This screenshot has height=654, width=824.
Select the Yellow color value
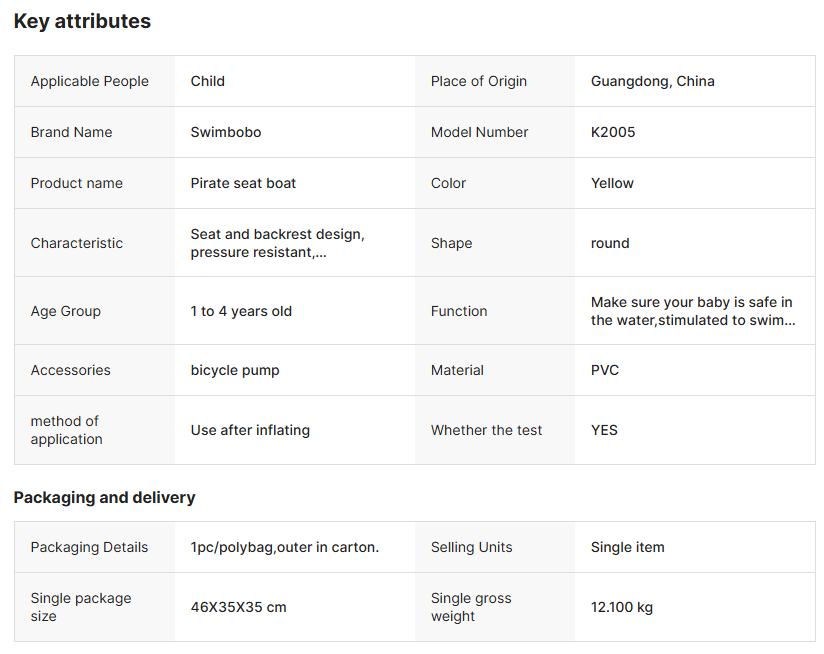coord(612,183)
